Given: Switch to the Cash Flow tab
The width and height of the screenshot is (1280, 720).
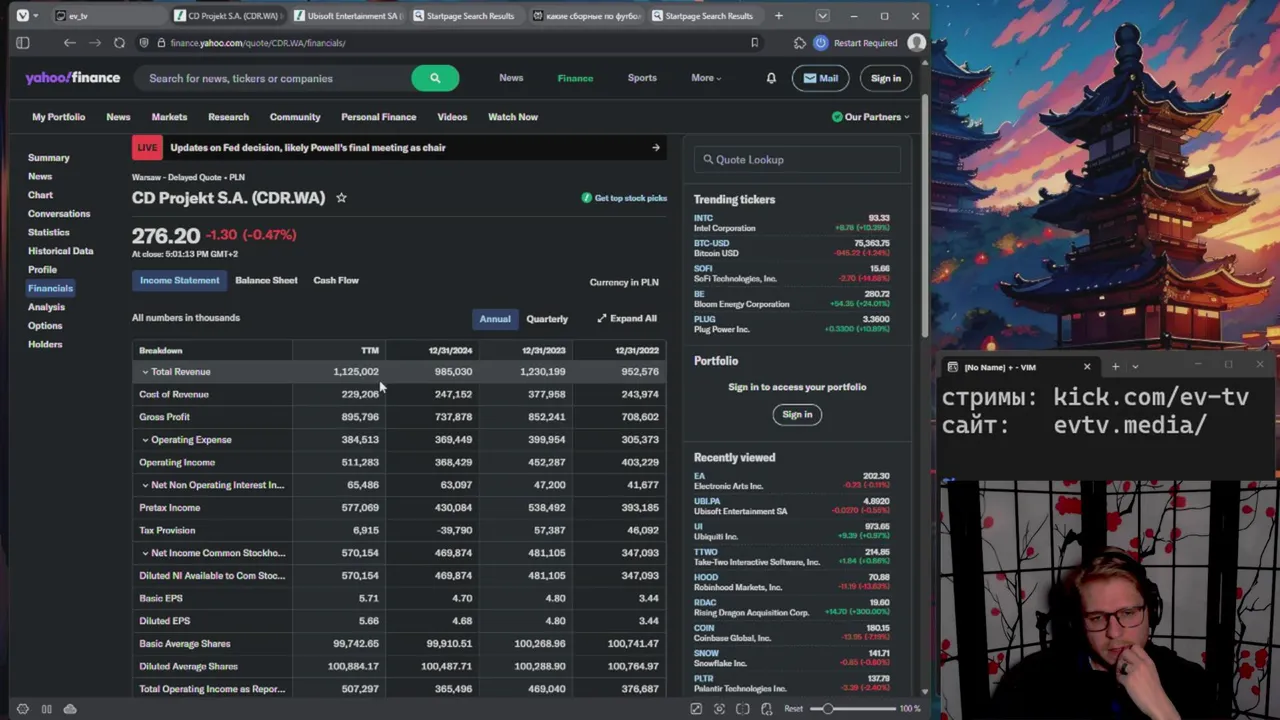Looking at the screenshot, I should 336,281.
